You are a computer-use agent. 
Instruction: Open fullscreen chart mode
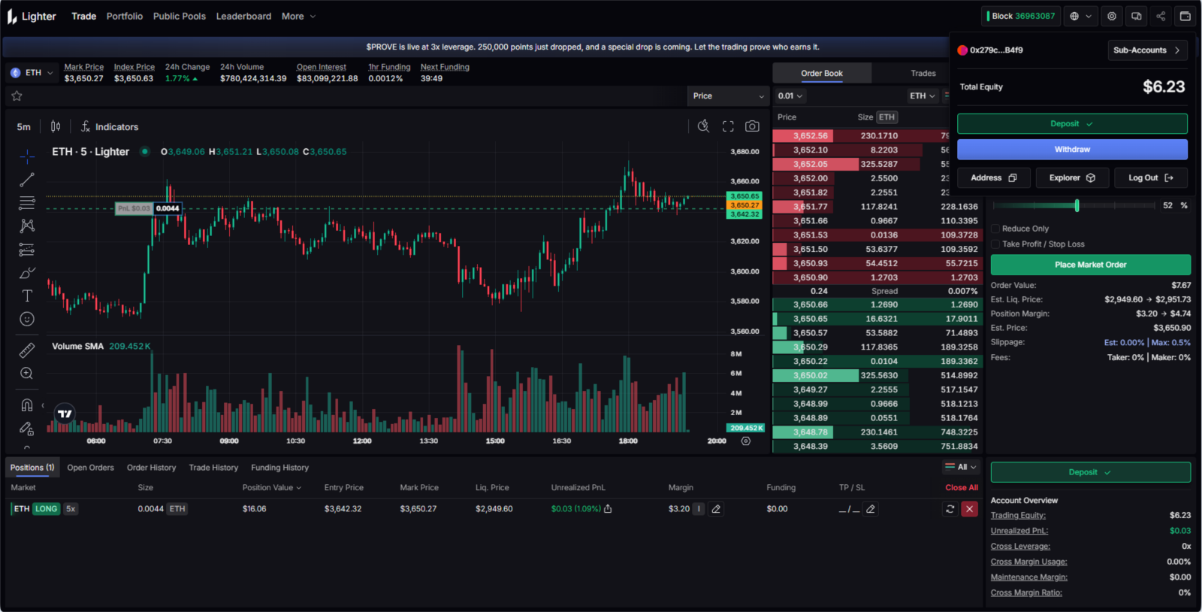pos(728,126)
